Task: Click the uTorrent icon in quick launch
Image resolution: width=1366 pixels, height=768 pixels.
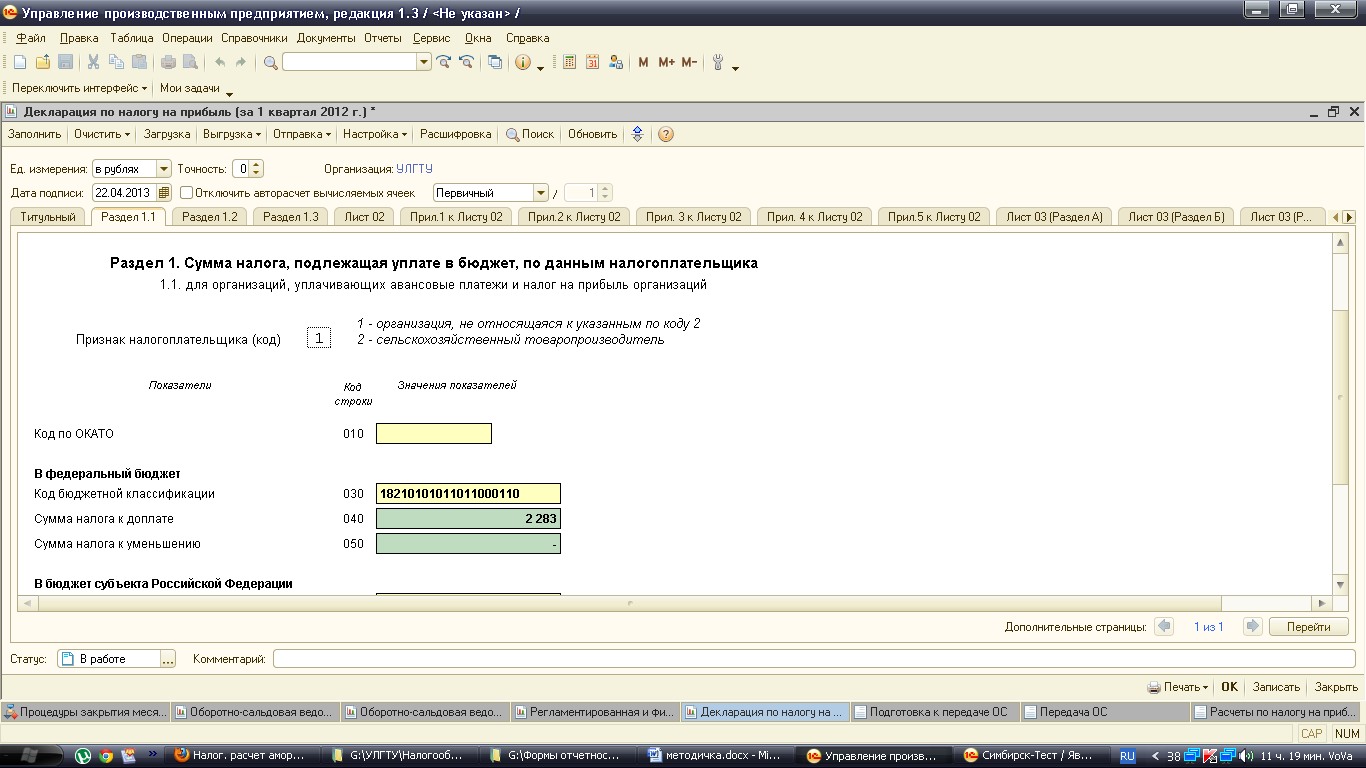Action: tap(84, 756)
